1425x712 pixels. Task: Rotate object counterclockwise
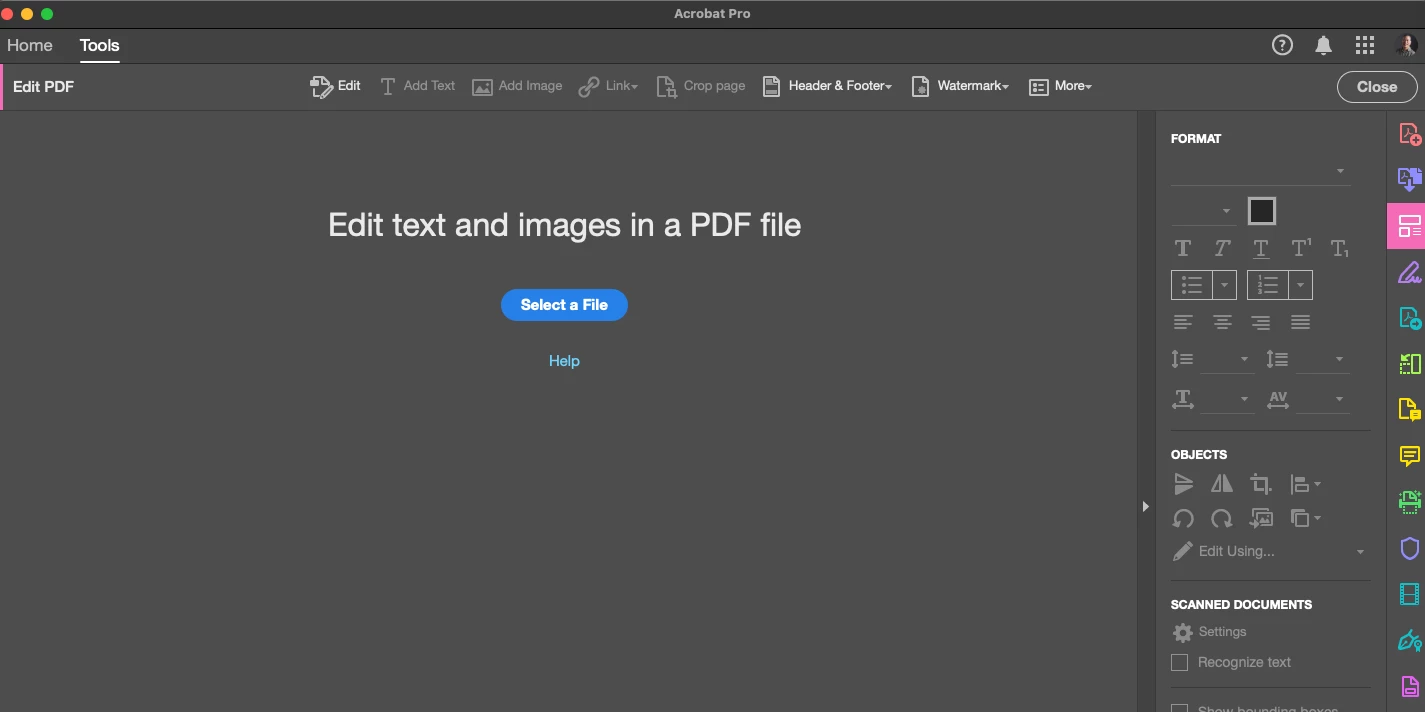click(1183, 518)
